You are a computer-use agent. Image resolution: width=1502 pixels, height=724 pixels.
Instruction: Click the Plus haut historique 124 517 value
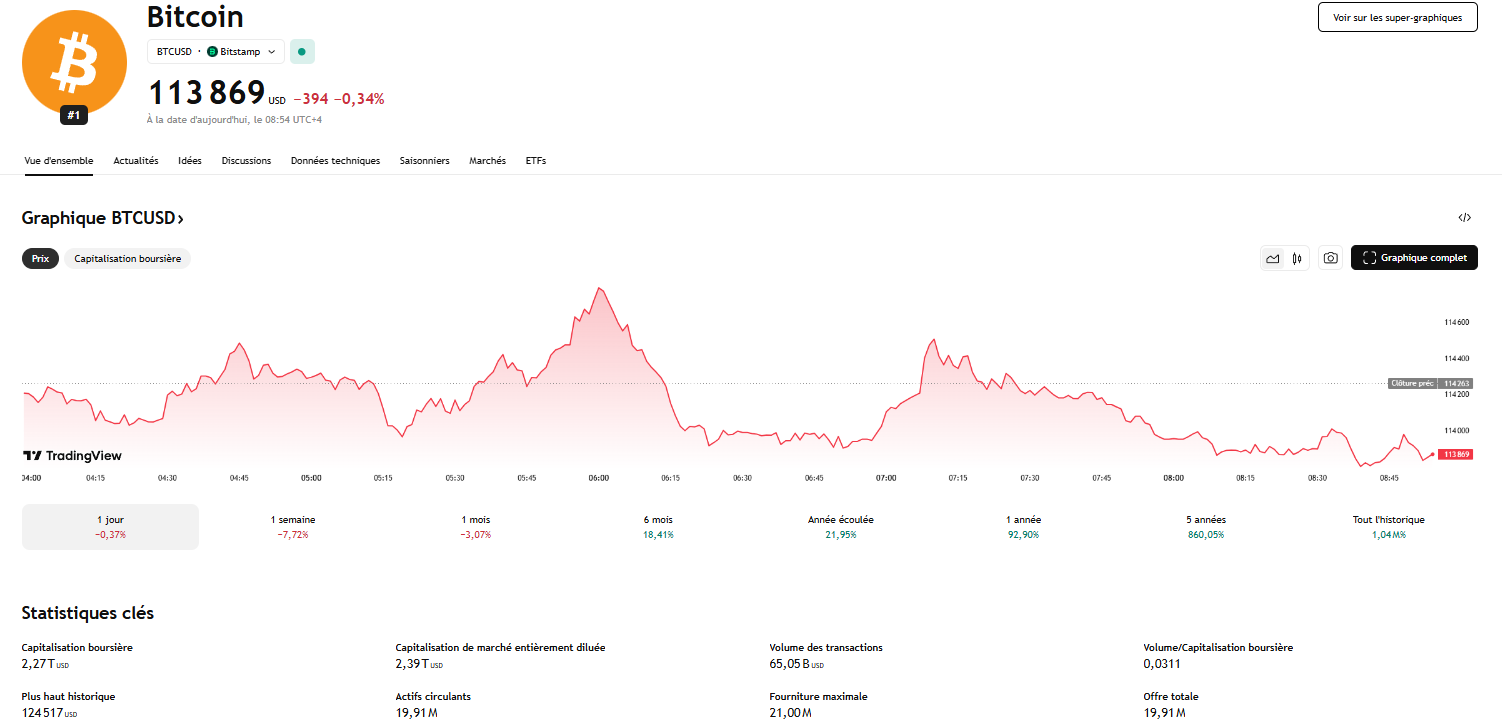[x=49, y=712]
